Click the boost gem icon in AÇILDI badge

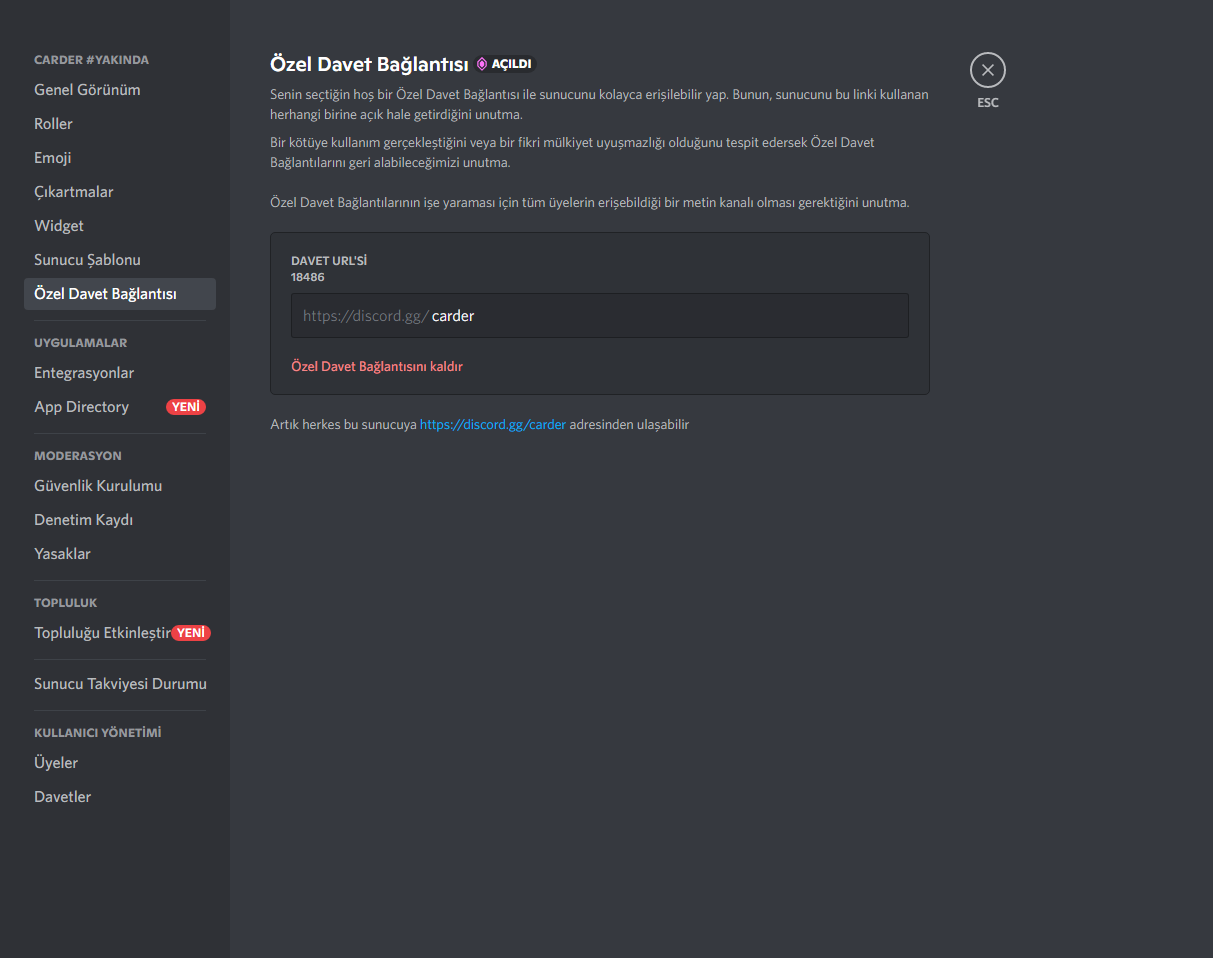(x=482, y=64)
